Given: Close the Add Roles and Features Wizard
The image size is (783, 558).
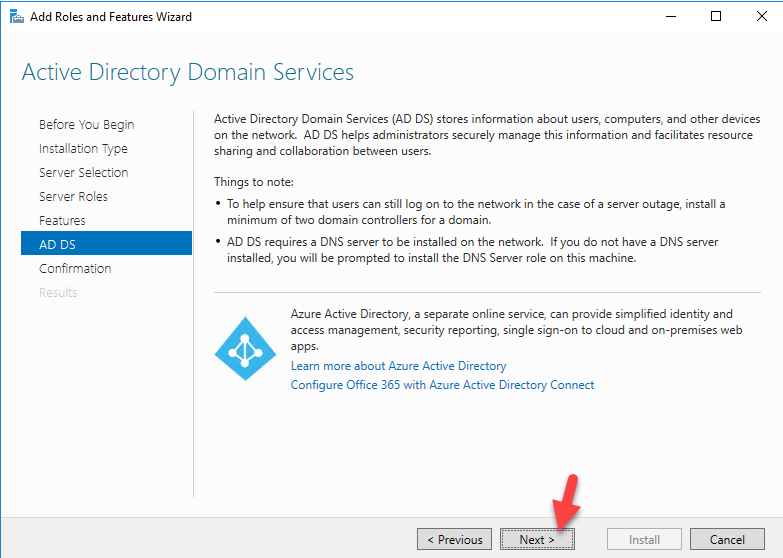Looking at the screenshot, I should coord(762,16).
